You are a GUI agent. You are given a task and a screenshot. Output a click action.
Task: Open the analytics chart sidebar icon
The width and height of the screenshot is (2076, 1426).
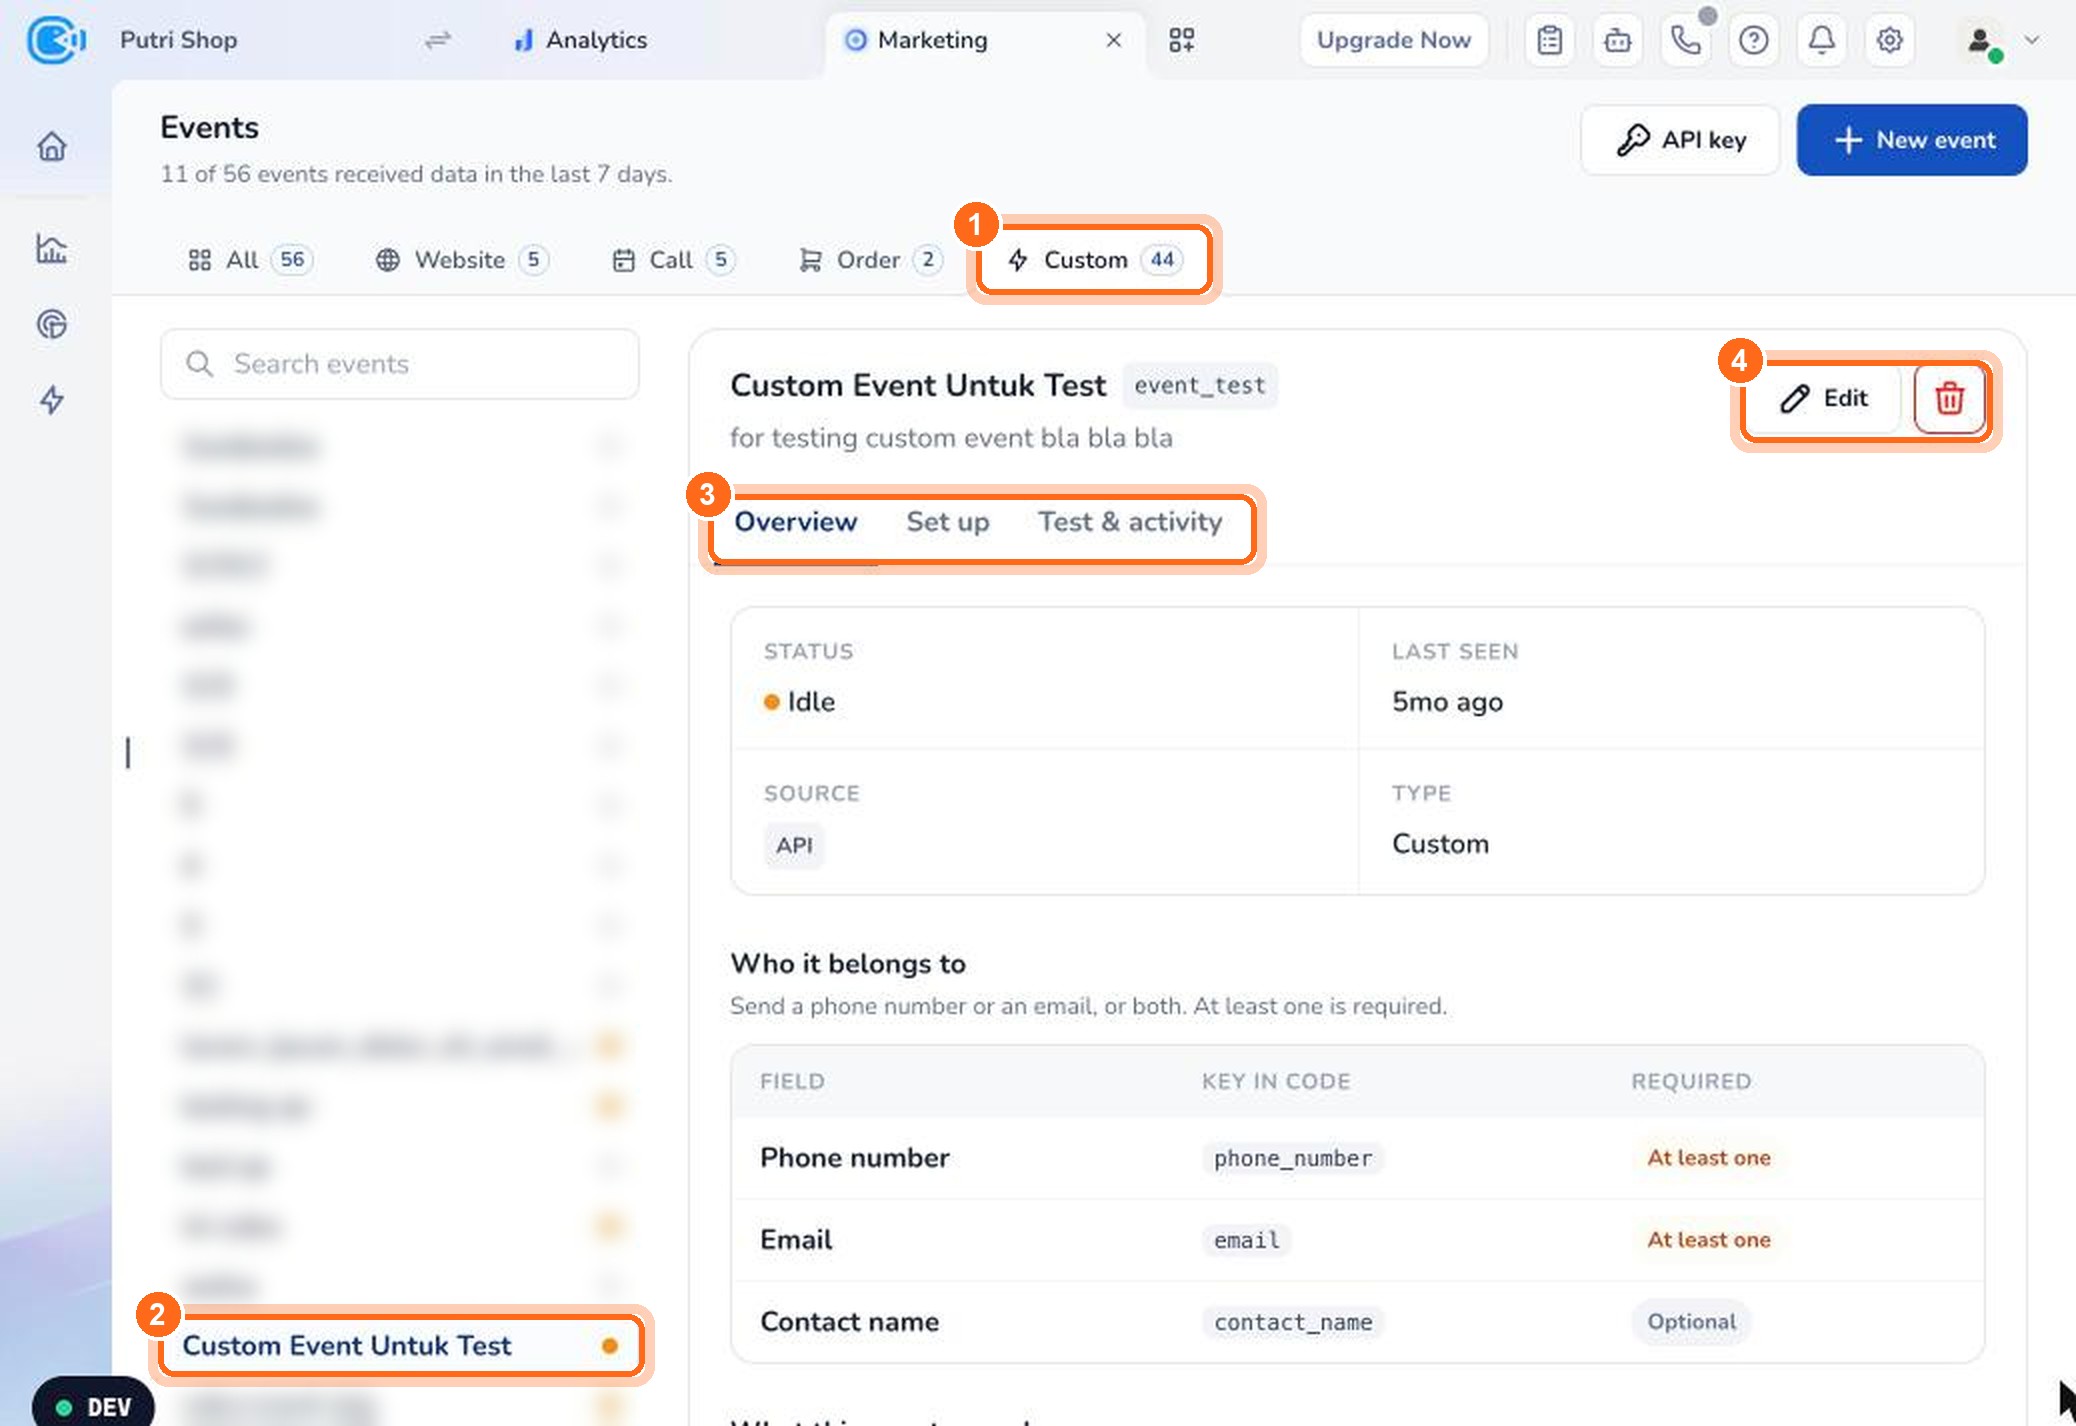tap(52, 248)
